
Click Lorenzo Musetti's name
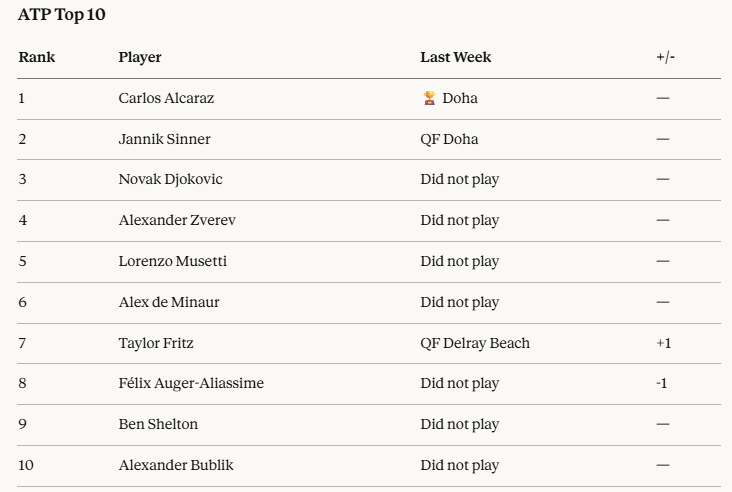tap(172, 261)
